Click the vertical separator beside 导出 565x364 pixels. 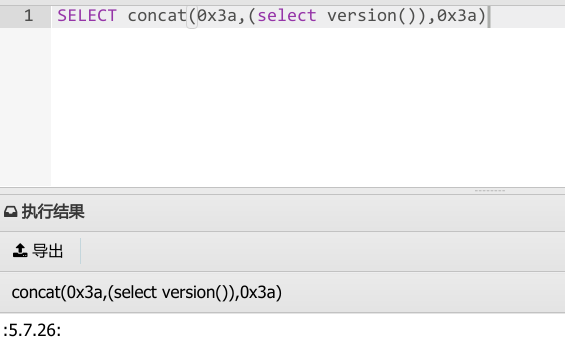[80, 250]
